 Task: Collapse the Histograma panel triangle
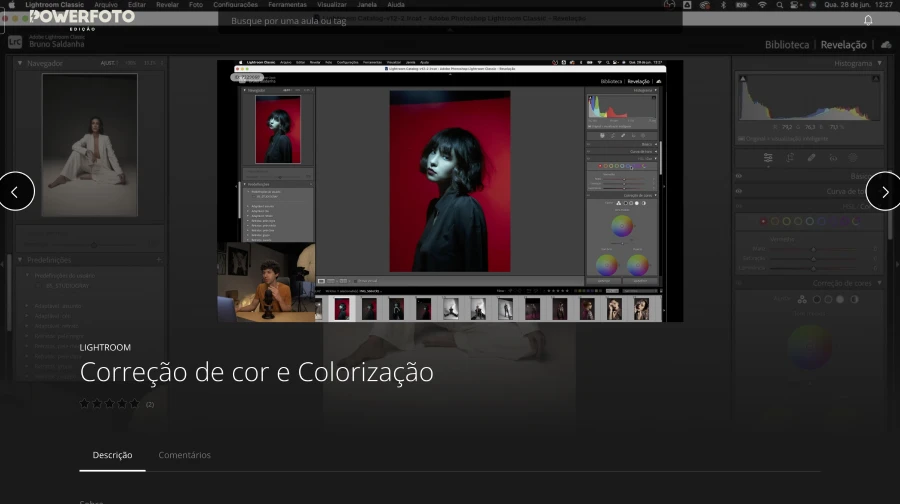[x=879, y=63]
